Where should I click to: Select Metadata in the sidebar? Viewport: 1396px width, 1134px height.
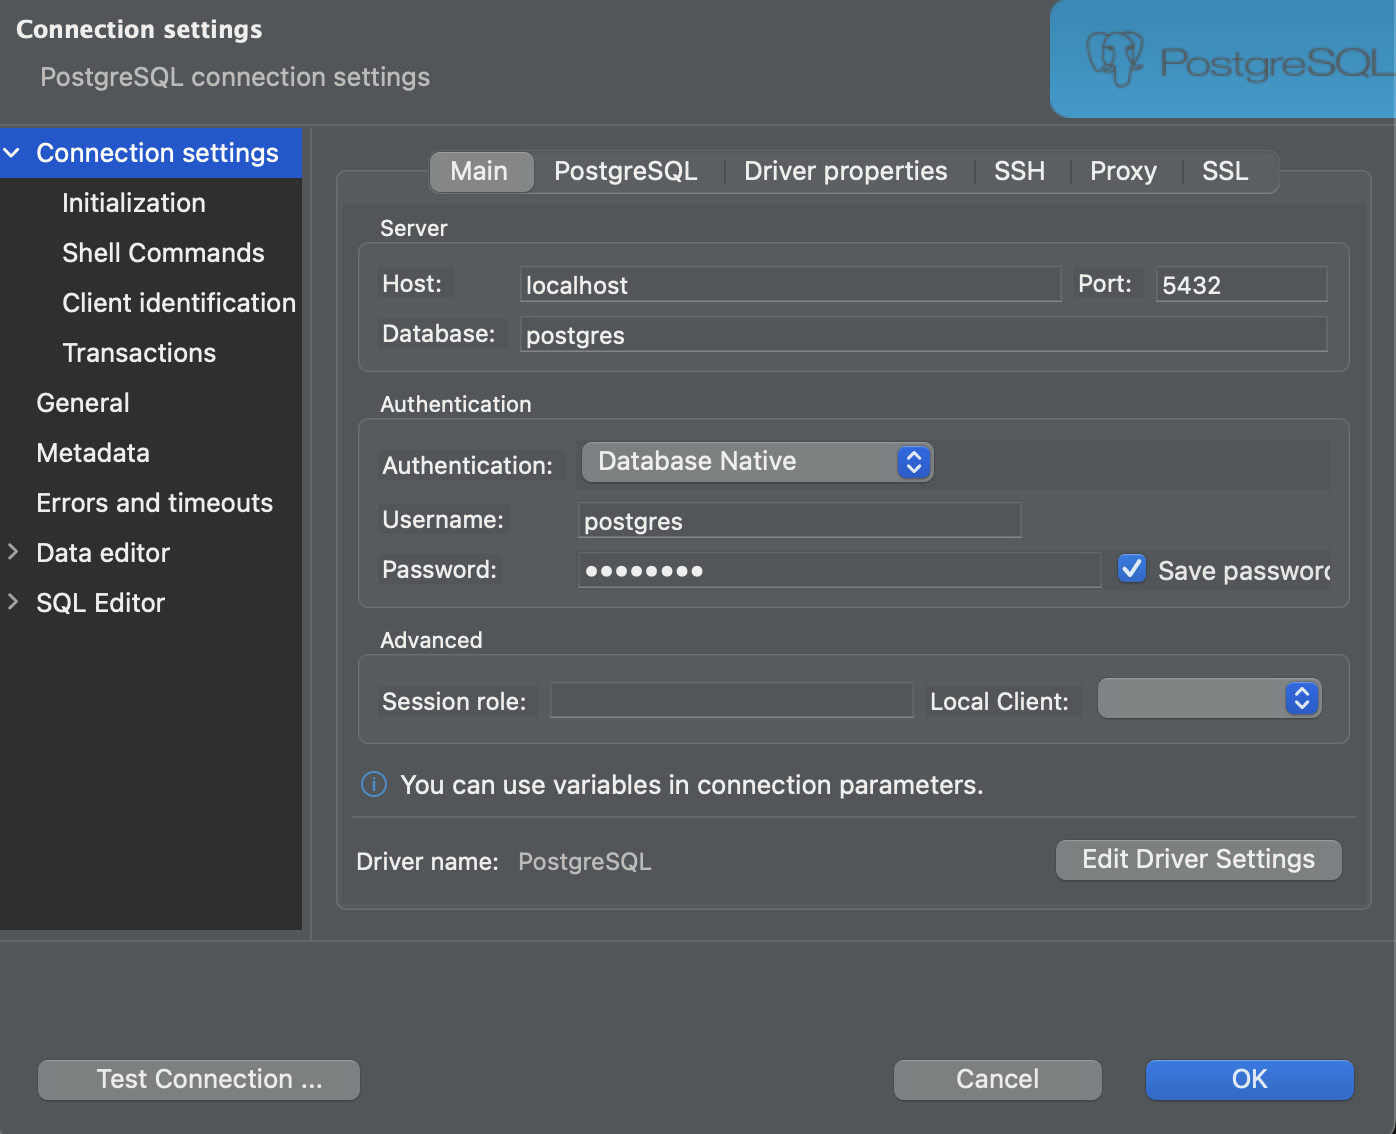pos(151,453)
